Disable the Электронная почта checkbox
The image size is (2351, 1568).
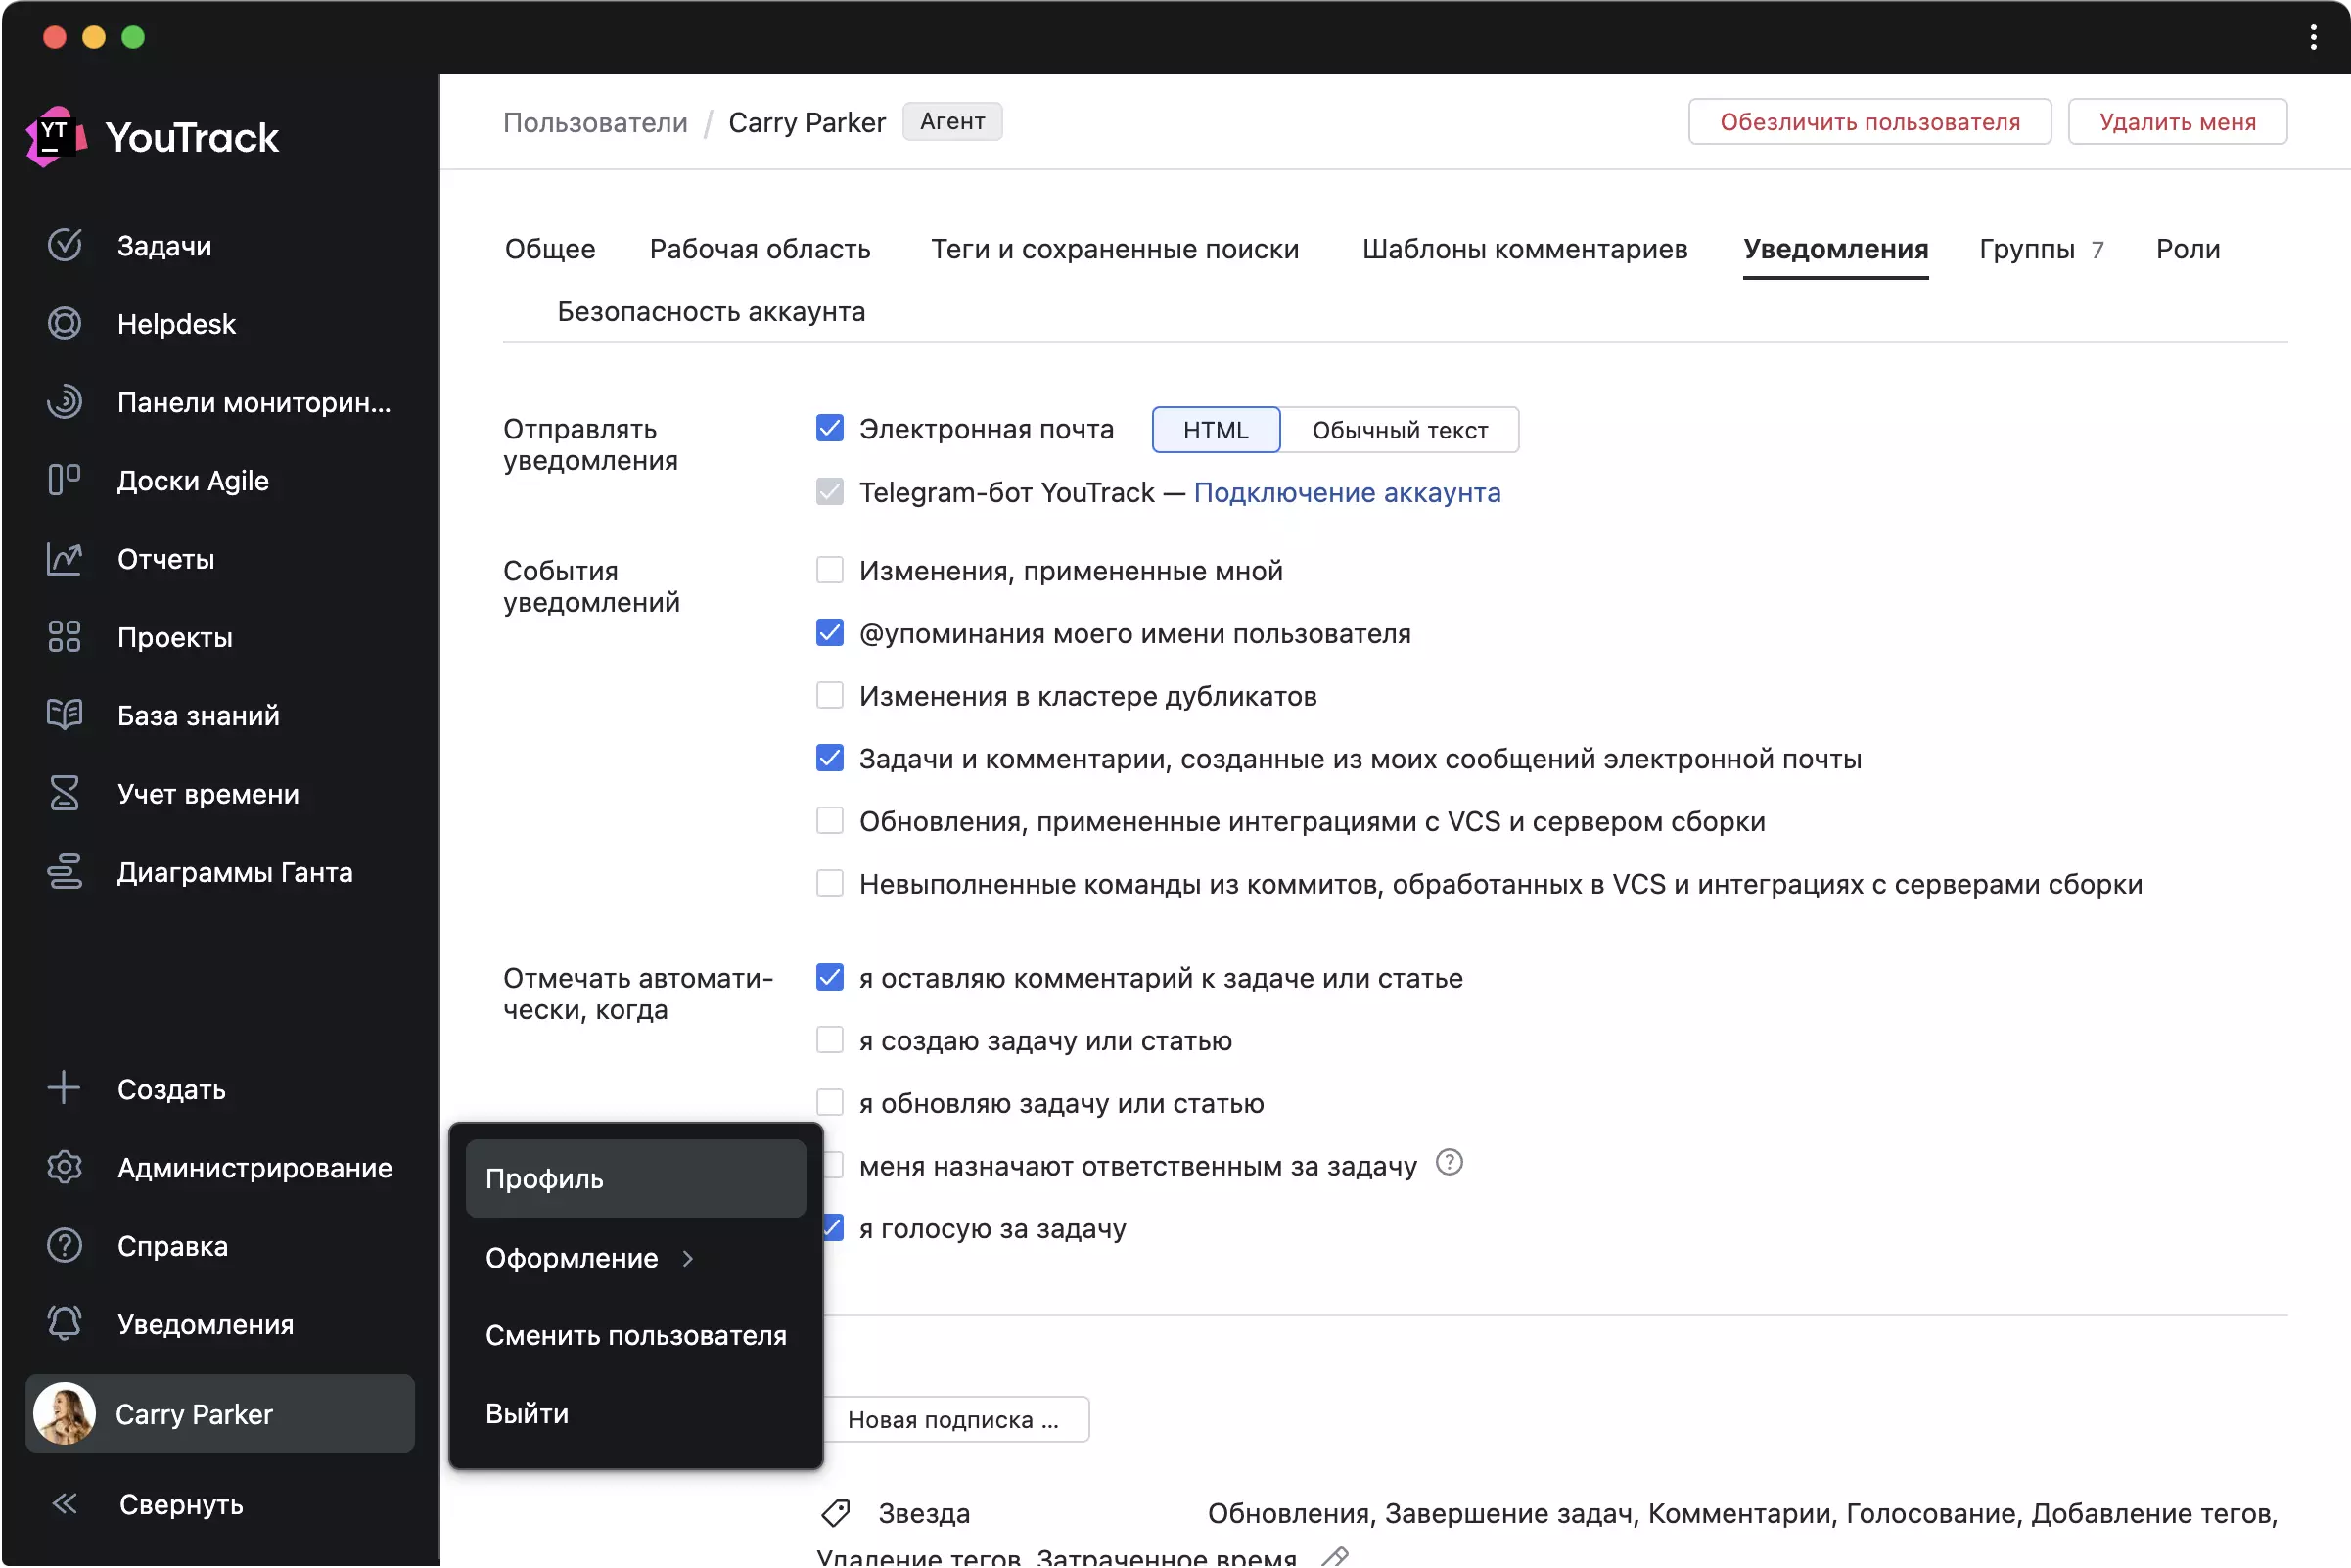[830, 429]
